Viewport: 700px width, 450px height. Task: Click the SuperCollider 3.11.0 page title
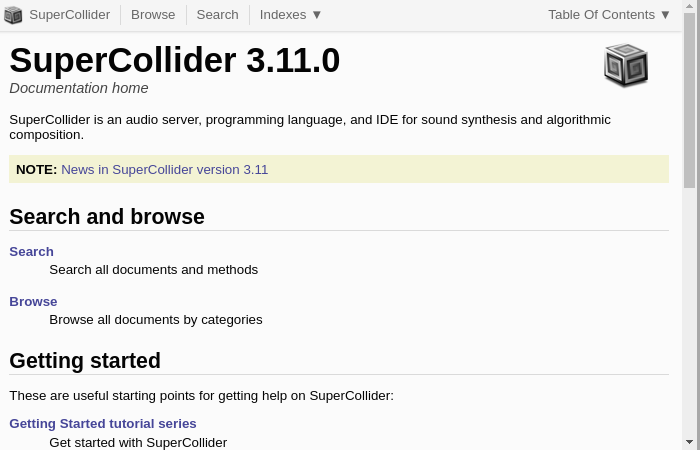pyautogui.click(x=175, y=60)
